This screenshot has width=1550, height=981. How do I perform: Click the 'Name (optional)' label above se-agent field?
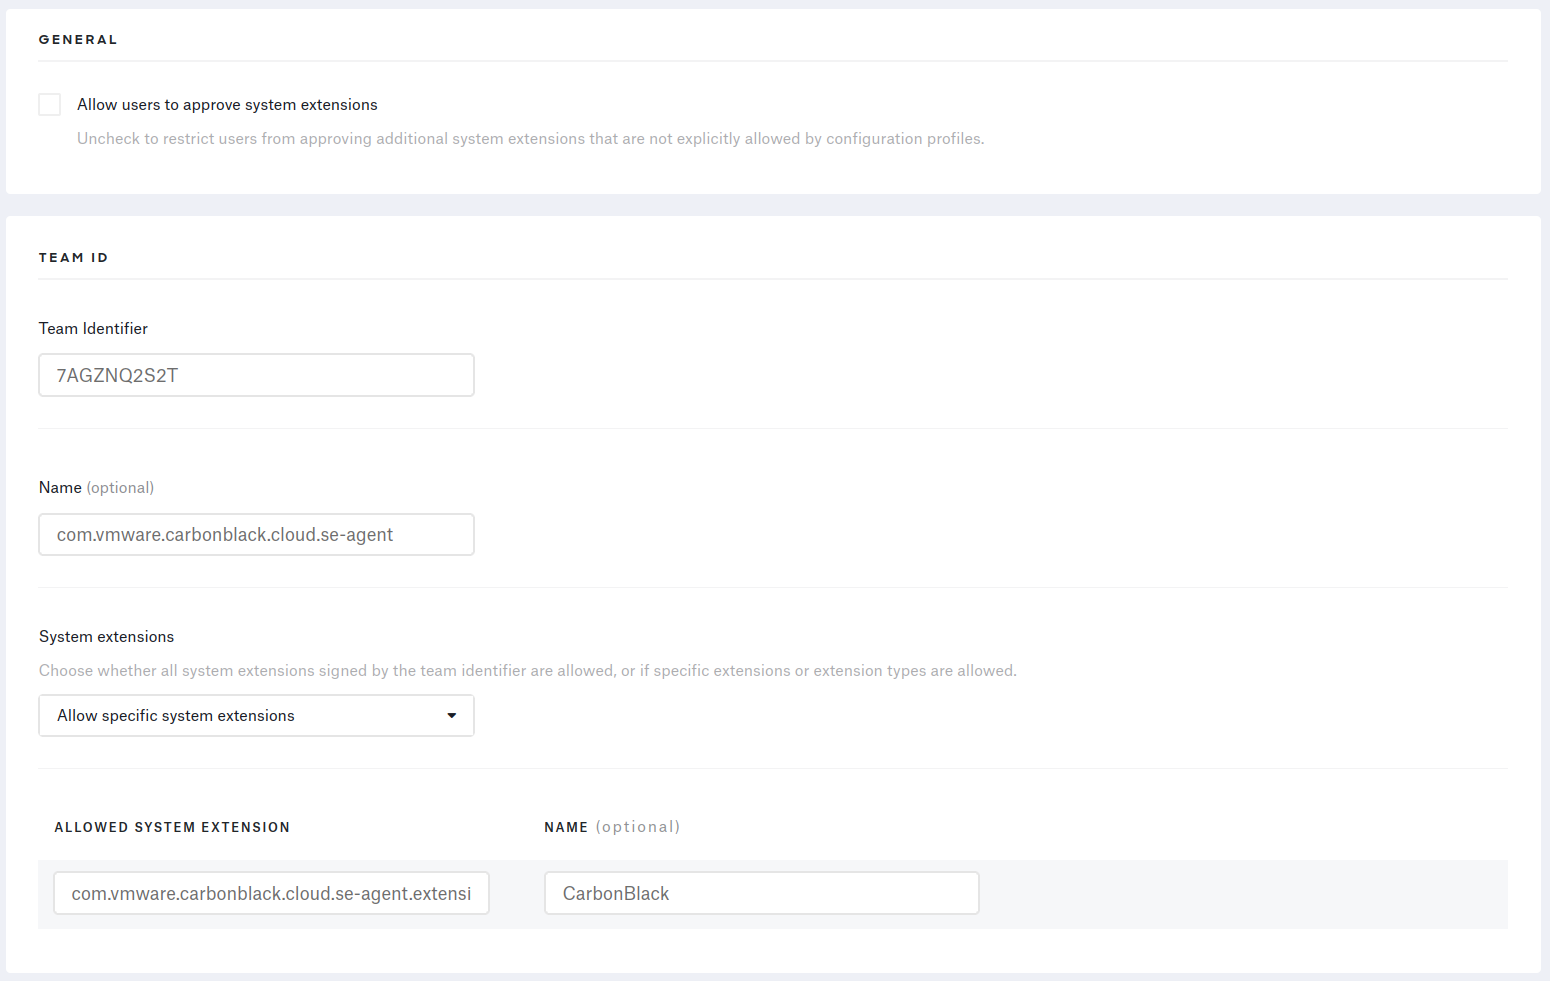tap(96, 488)
